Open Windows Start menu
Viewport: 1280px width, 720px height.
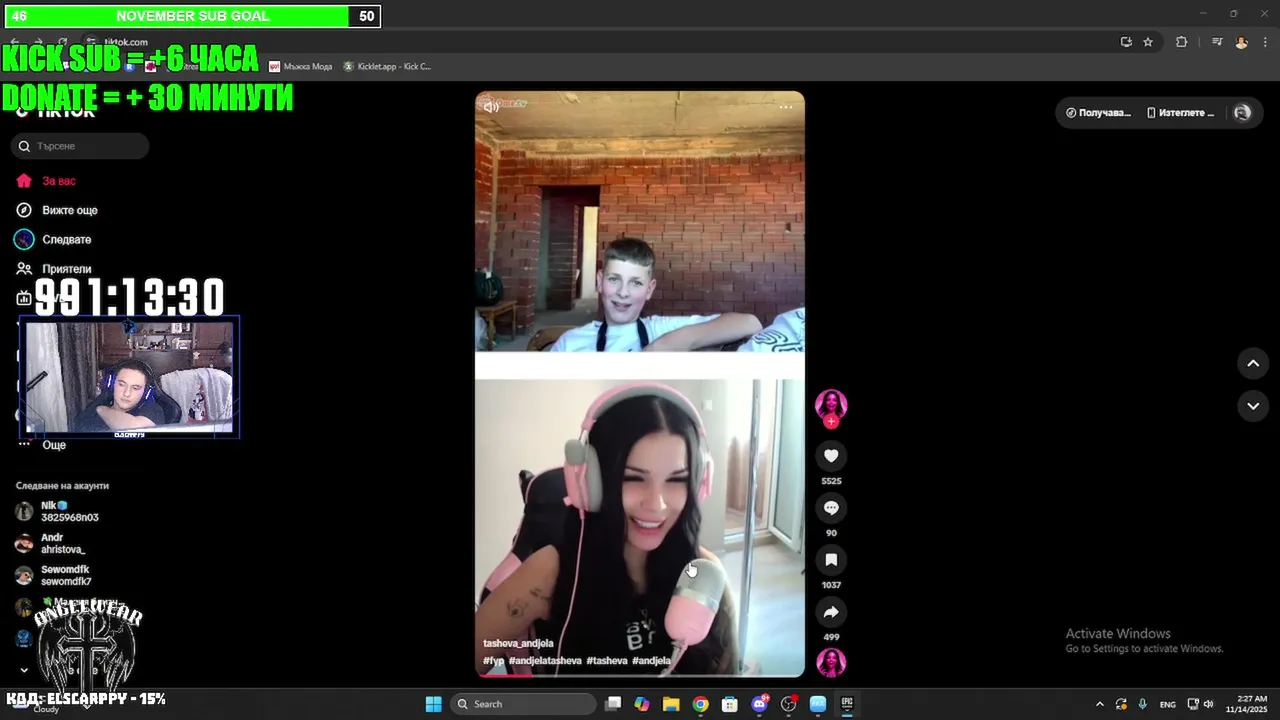(433, 704)
